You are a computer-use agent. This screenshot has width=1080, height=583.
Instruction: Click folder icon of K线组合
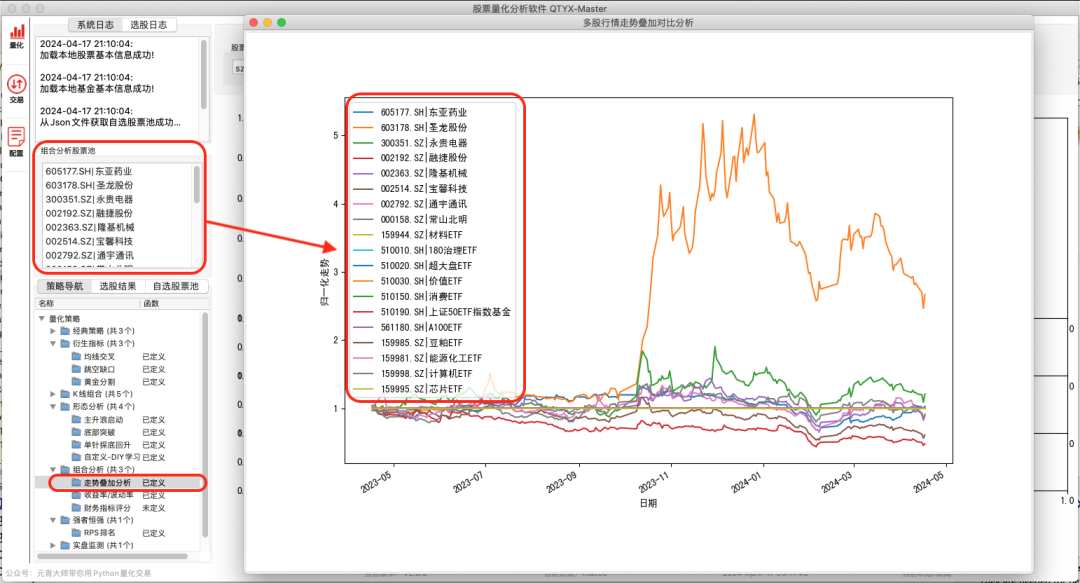(65, 393)
